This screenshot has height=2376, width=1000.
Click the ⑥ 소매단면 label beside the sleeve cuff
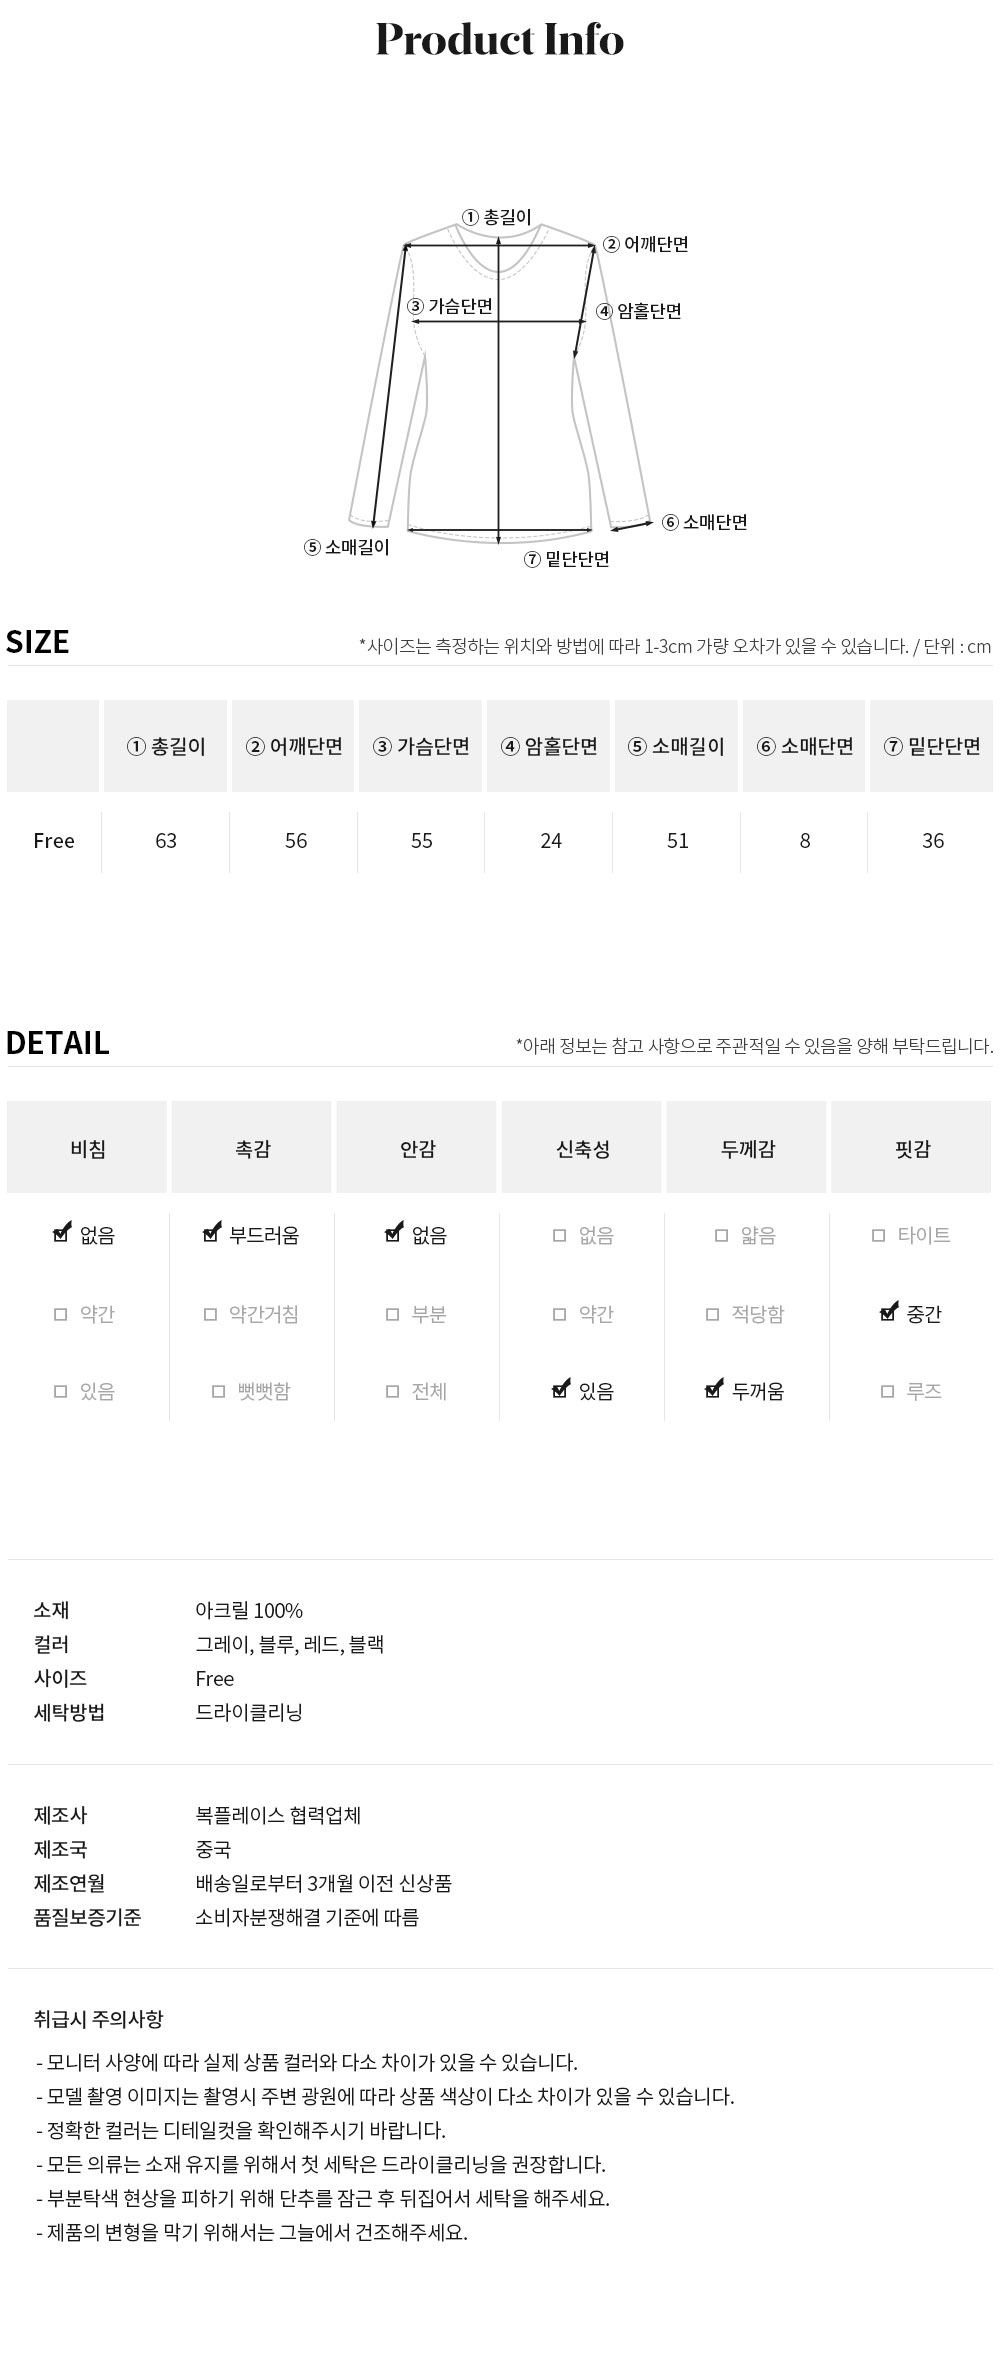[705, 522]
